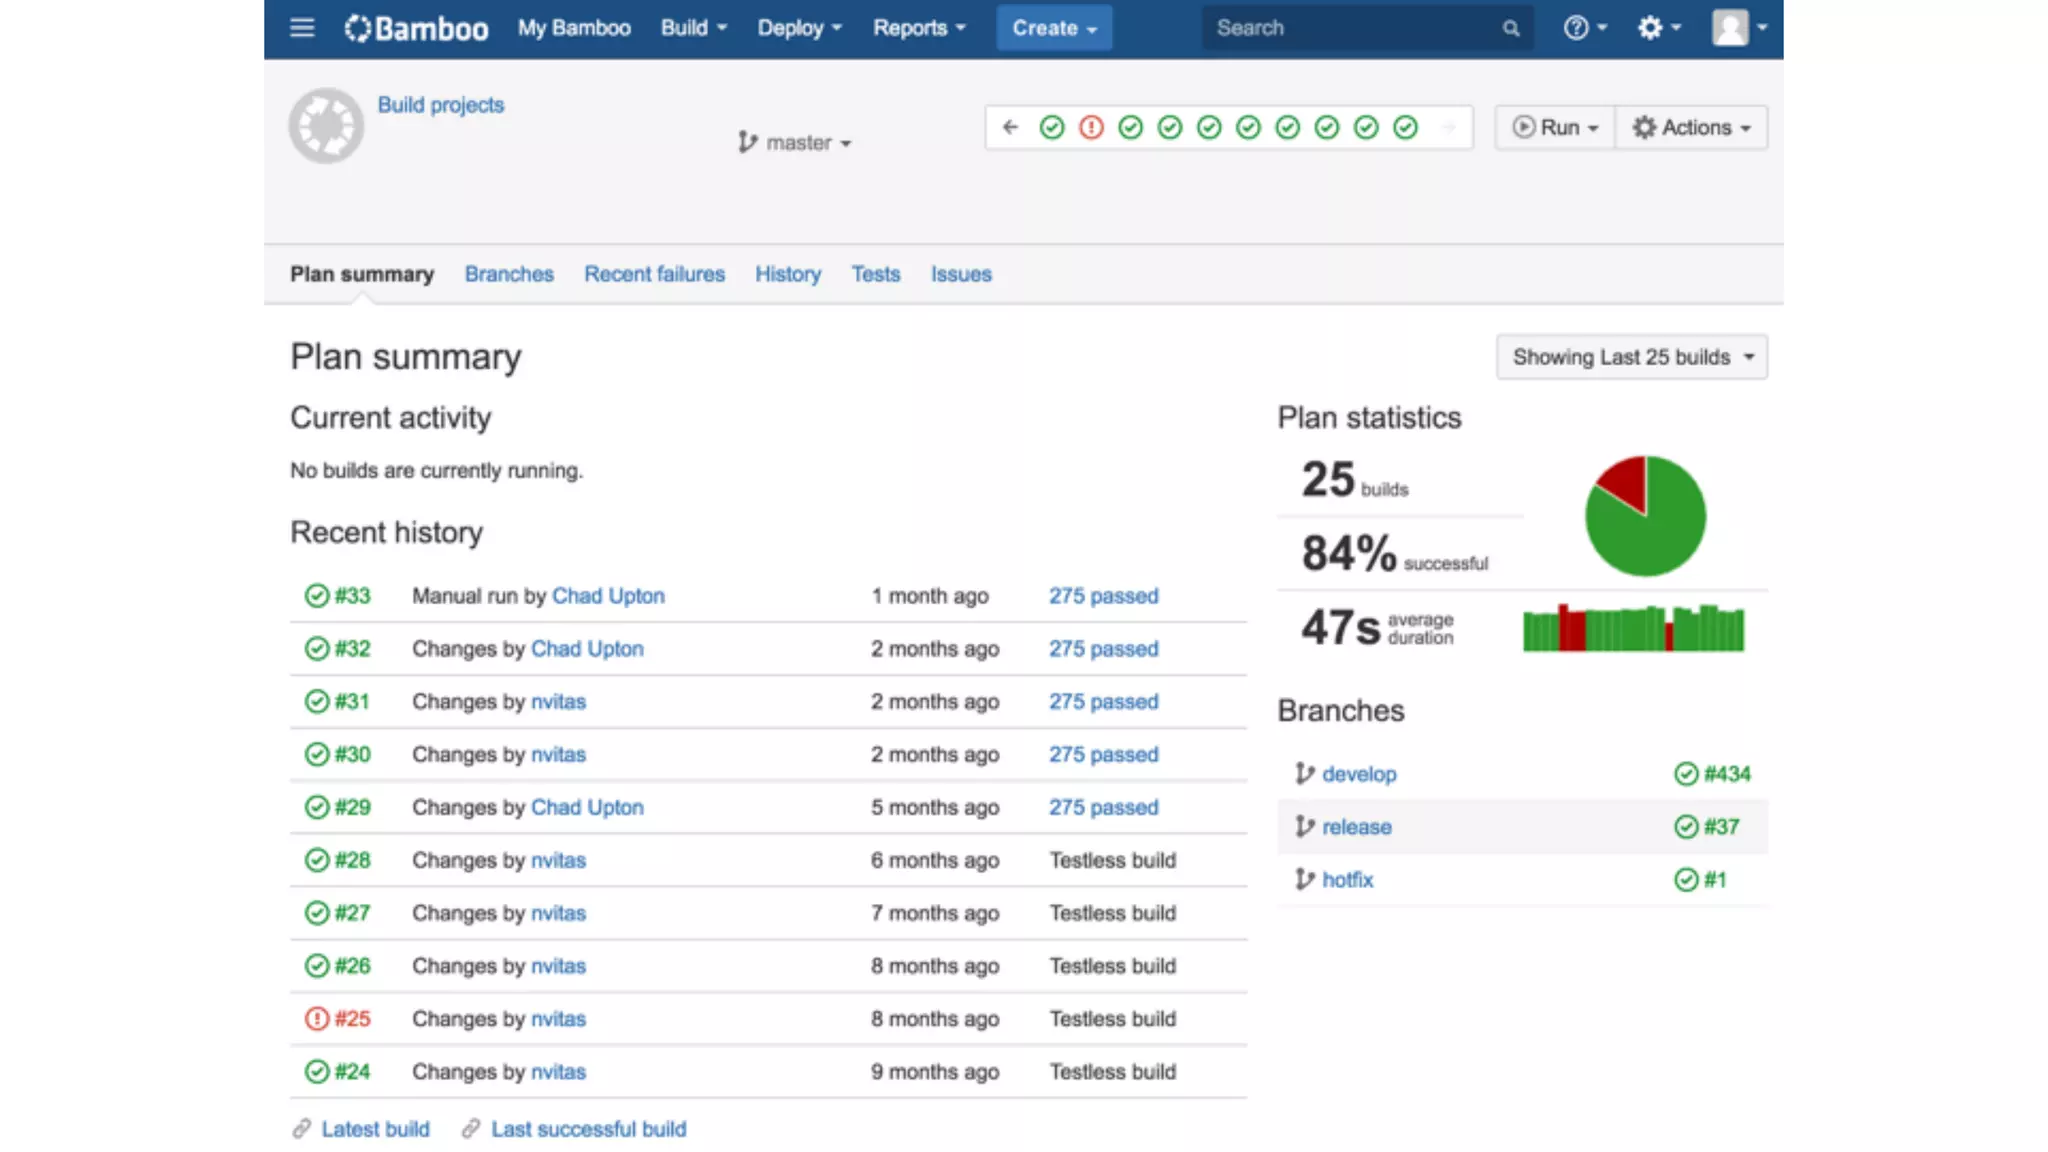Open the develop branch link
2048x1152 pixels.
coord(1358,774)
